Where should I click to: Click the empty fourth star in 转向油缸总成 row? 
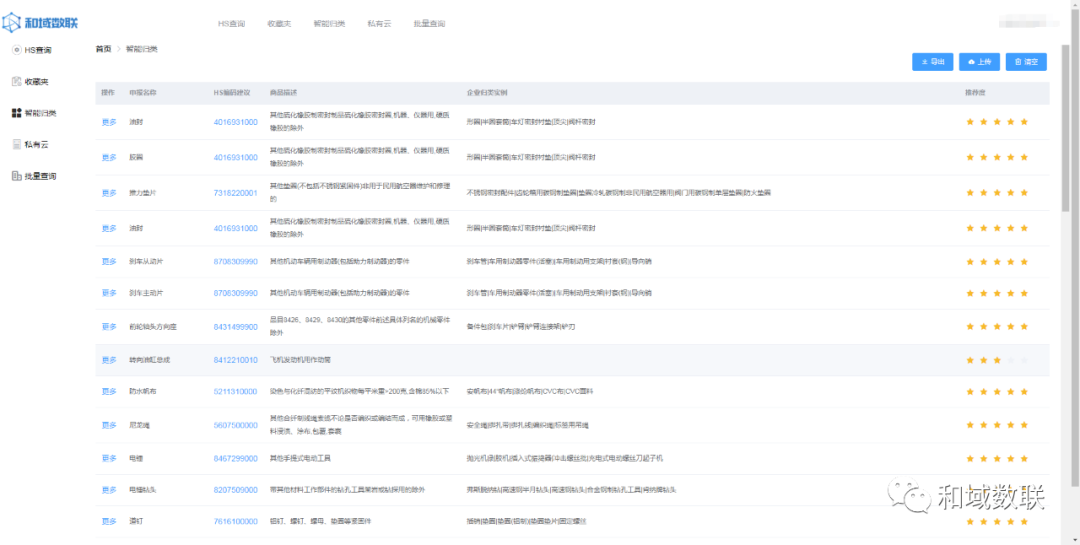tap(1010, 360)
